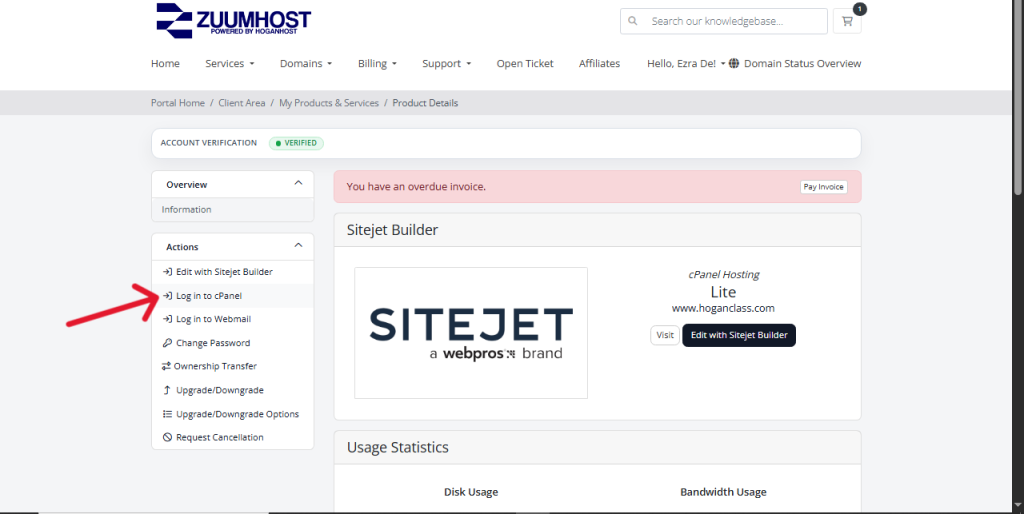Viewport: 1024px width, 514px height.
Task: Select Request Cancellation action
Action: (232, 438)
